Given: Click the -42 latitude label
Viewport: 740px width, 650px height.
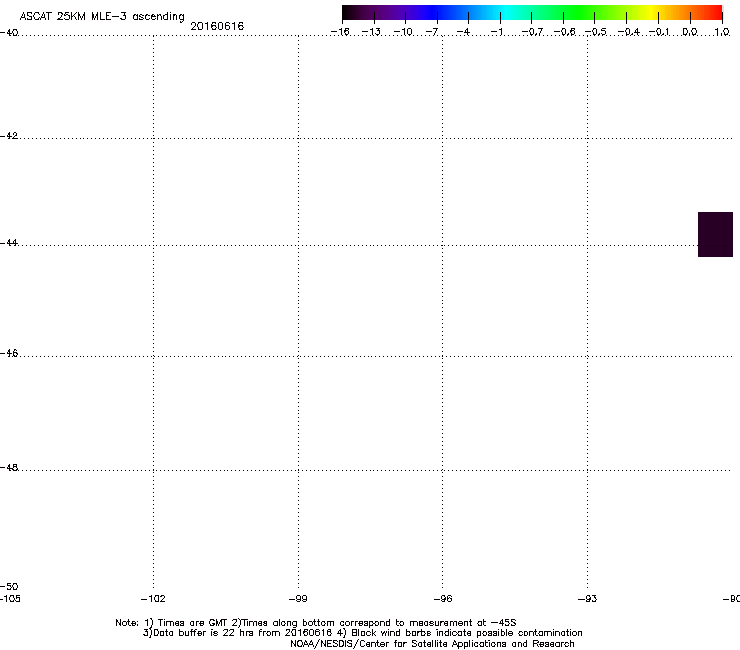Looking at the screenshot, I should click(x=9, y=136).
